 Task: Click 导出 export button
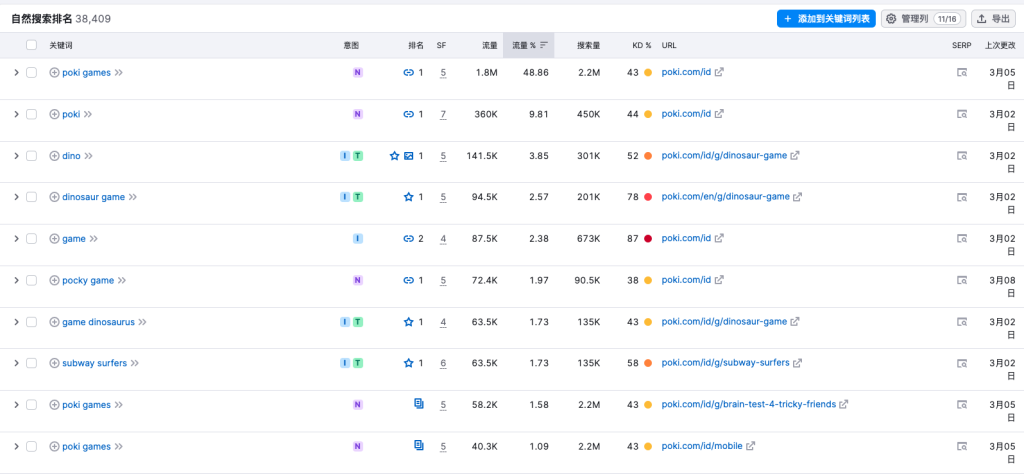click(x=993, y=19)
